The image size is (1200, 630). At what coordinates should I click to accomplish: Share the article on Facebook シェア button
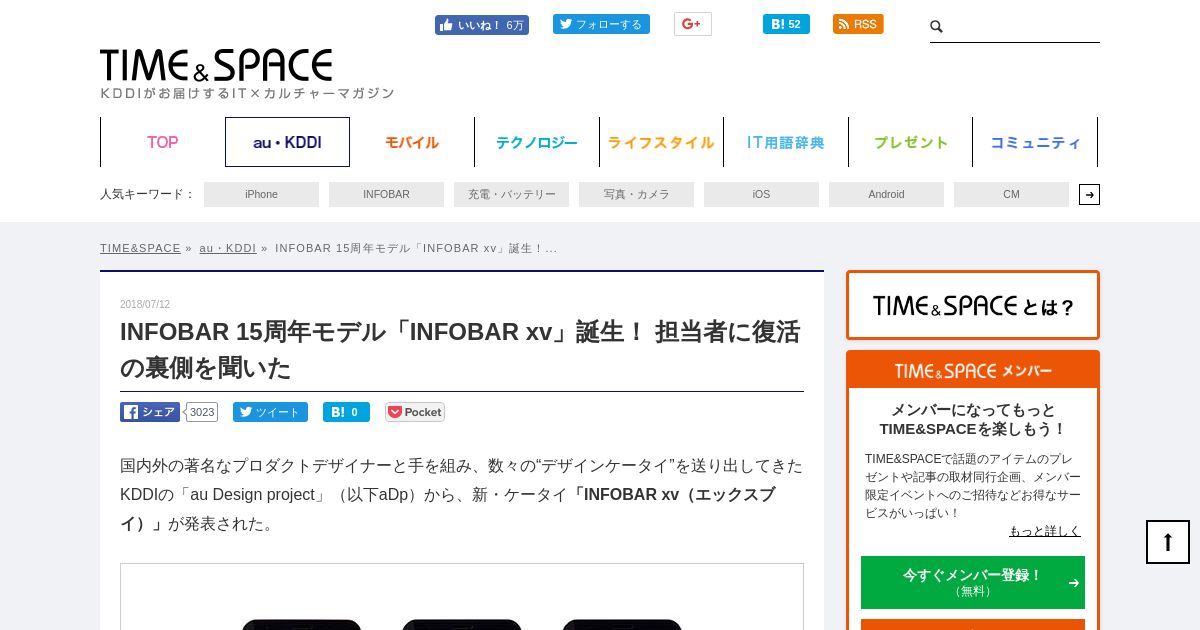coord(150,412)
